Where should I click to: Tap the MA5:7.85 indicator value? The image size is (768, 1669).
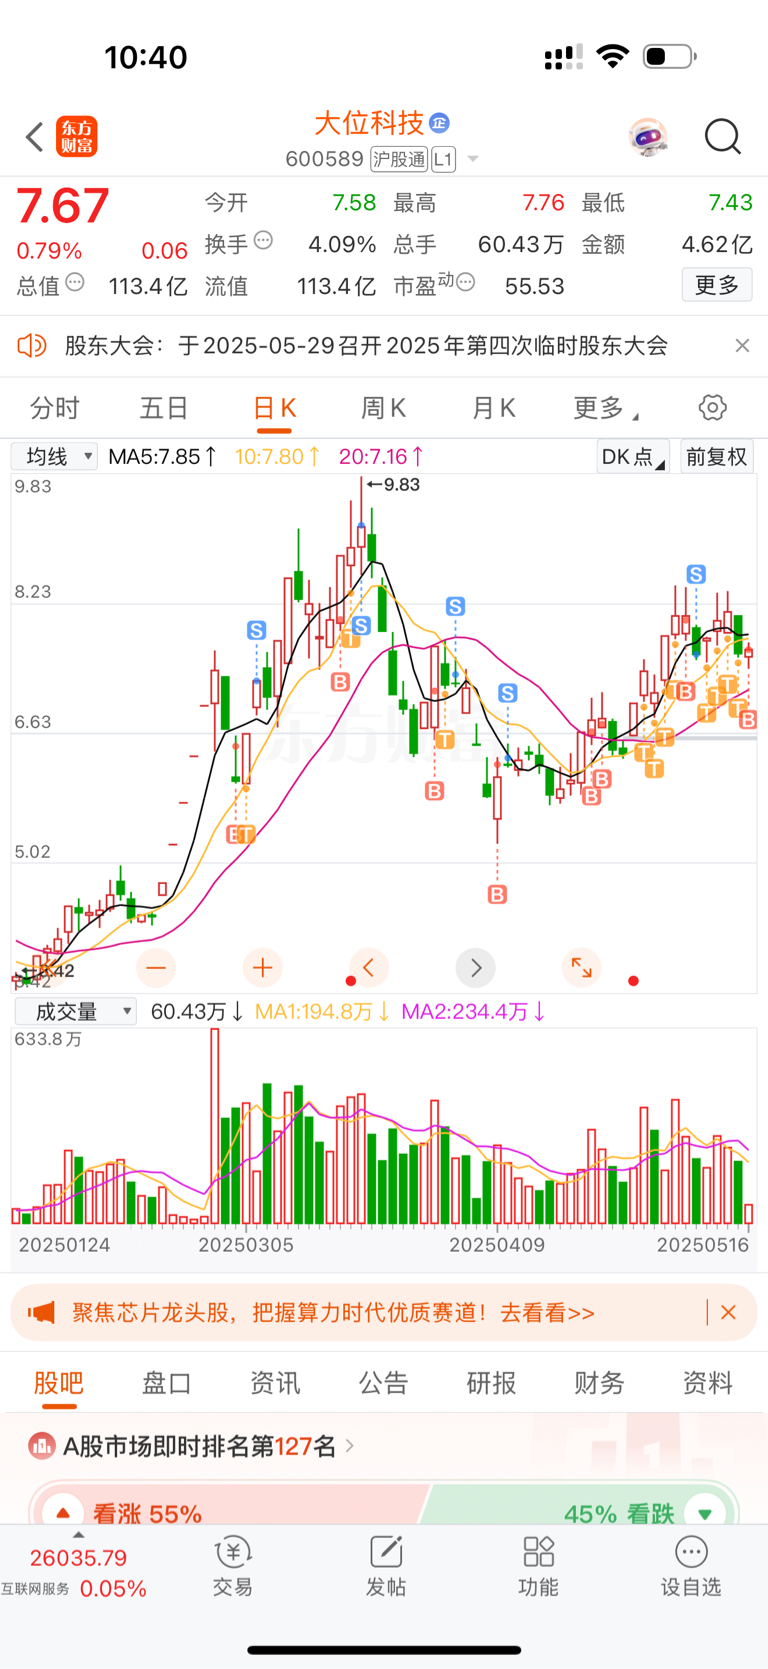(x=162, y=457)
